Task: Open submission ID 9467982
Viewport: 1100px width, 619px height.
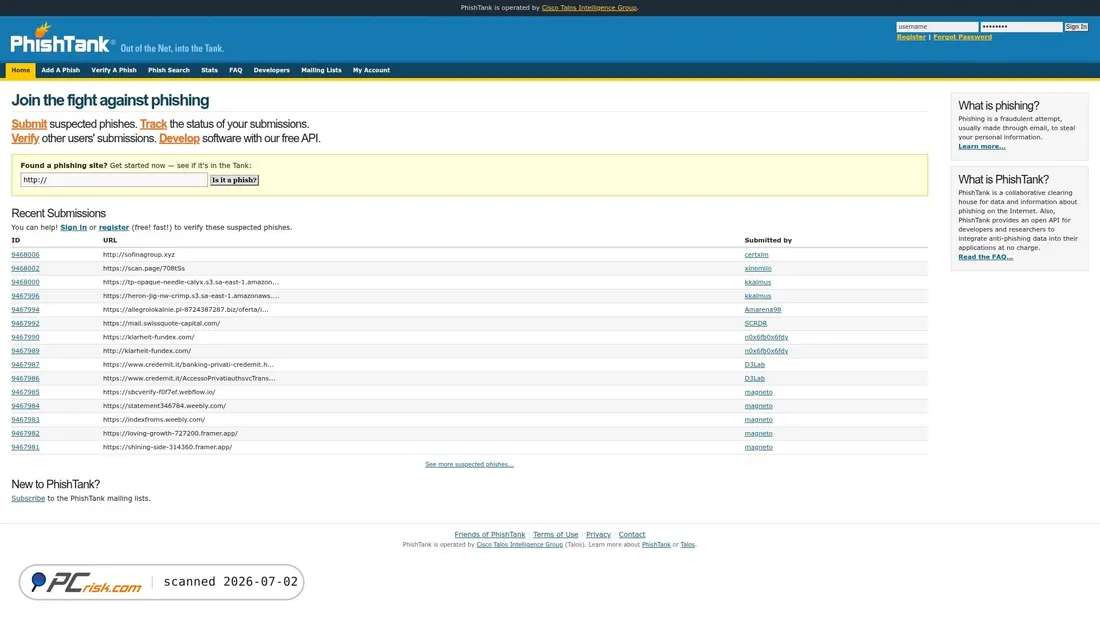Action: [25, 434]
